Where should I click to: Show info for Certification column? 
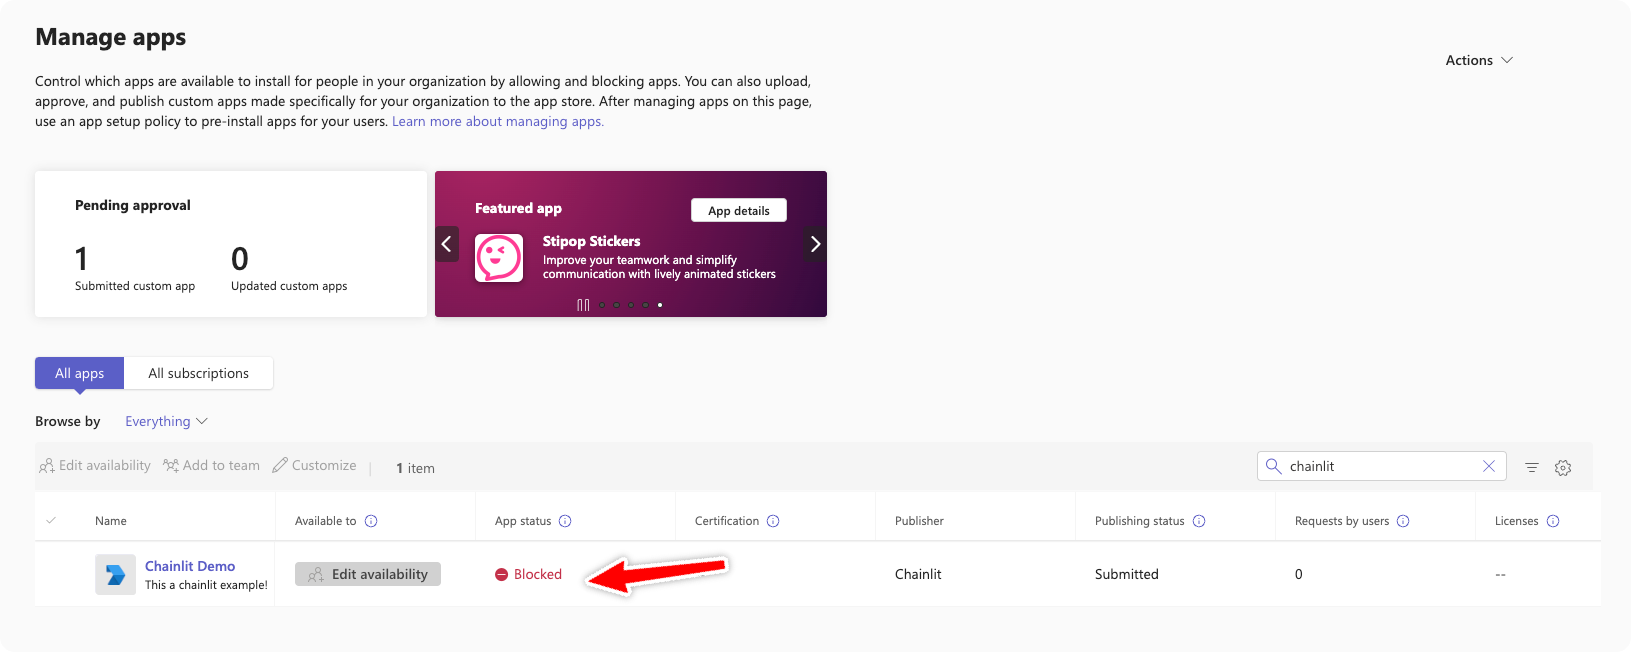coord(773,521)
